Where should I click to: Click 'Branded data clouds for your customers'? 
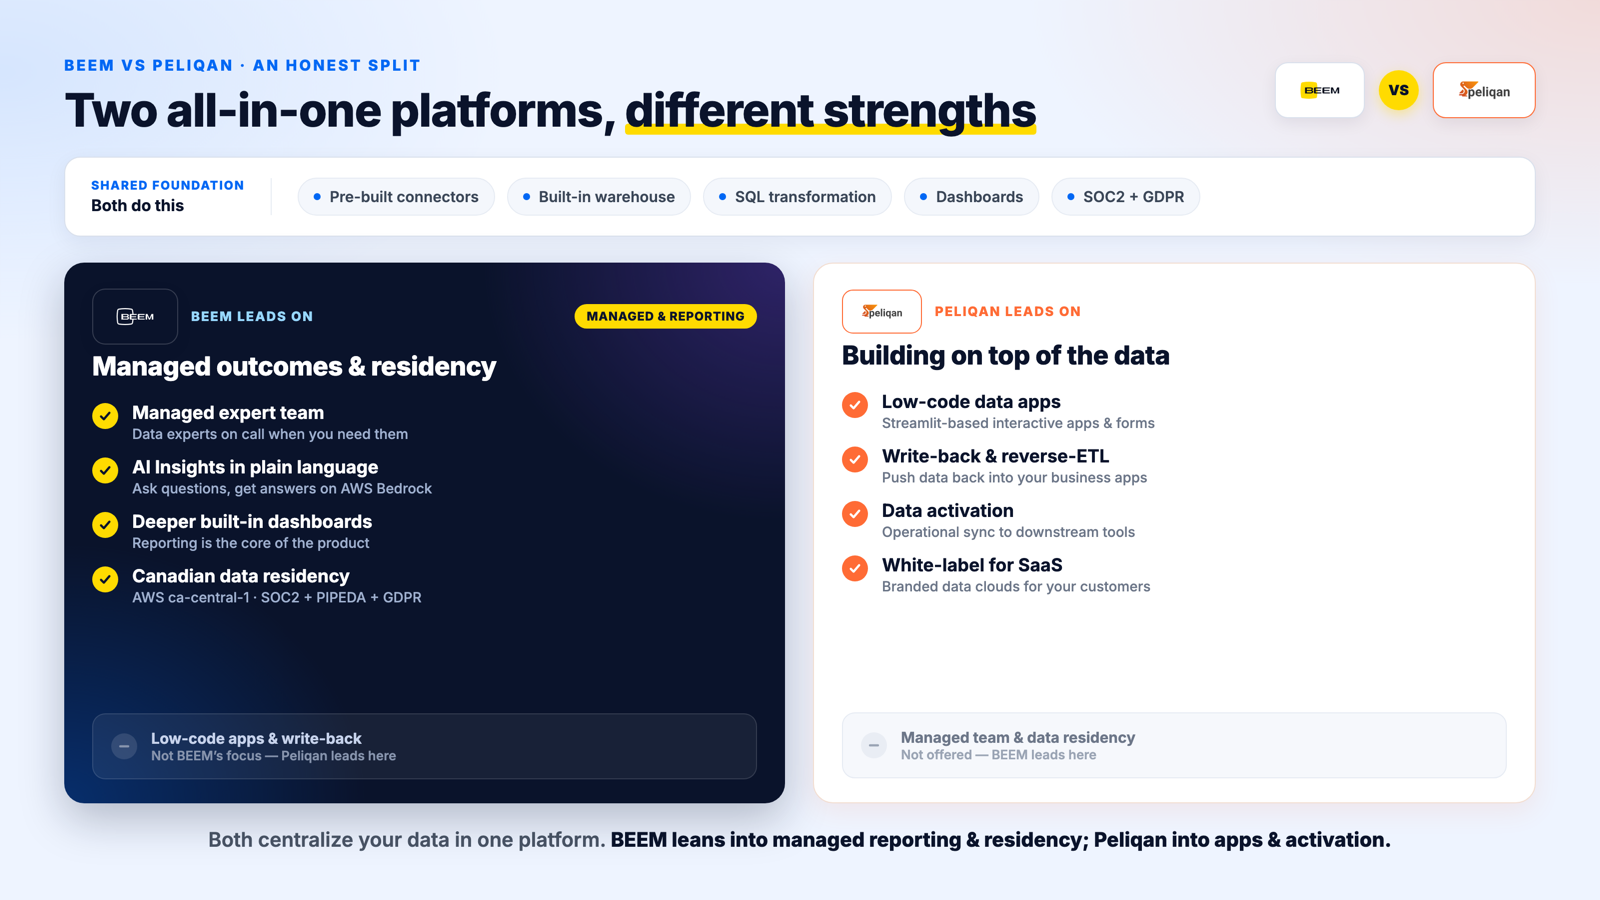pos(1016,586)
